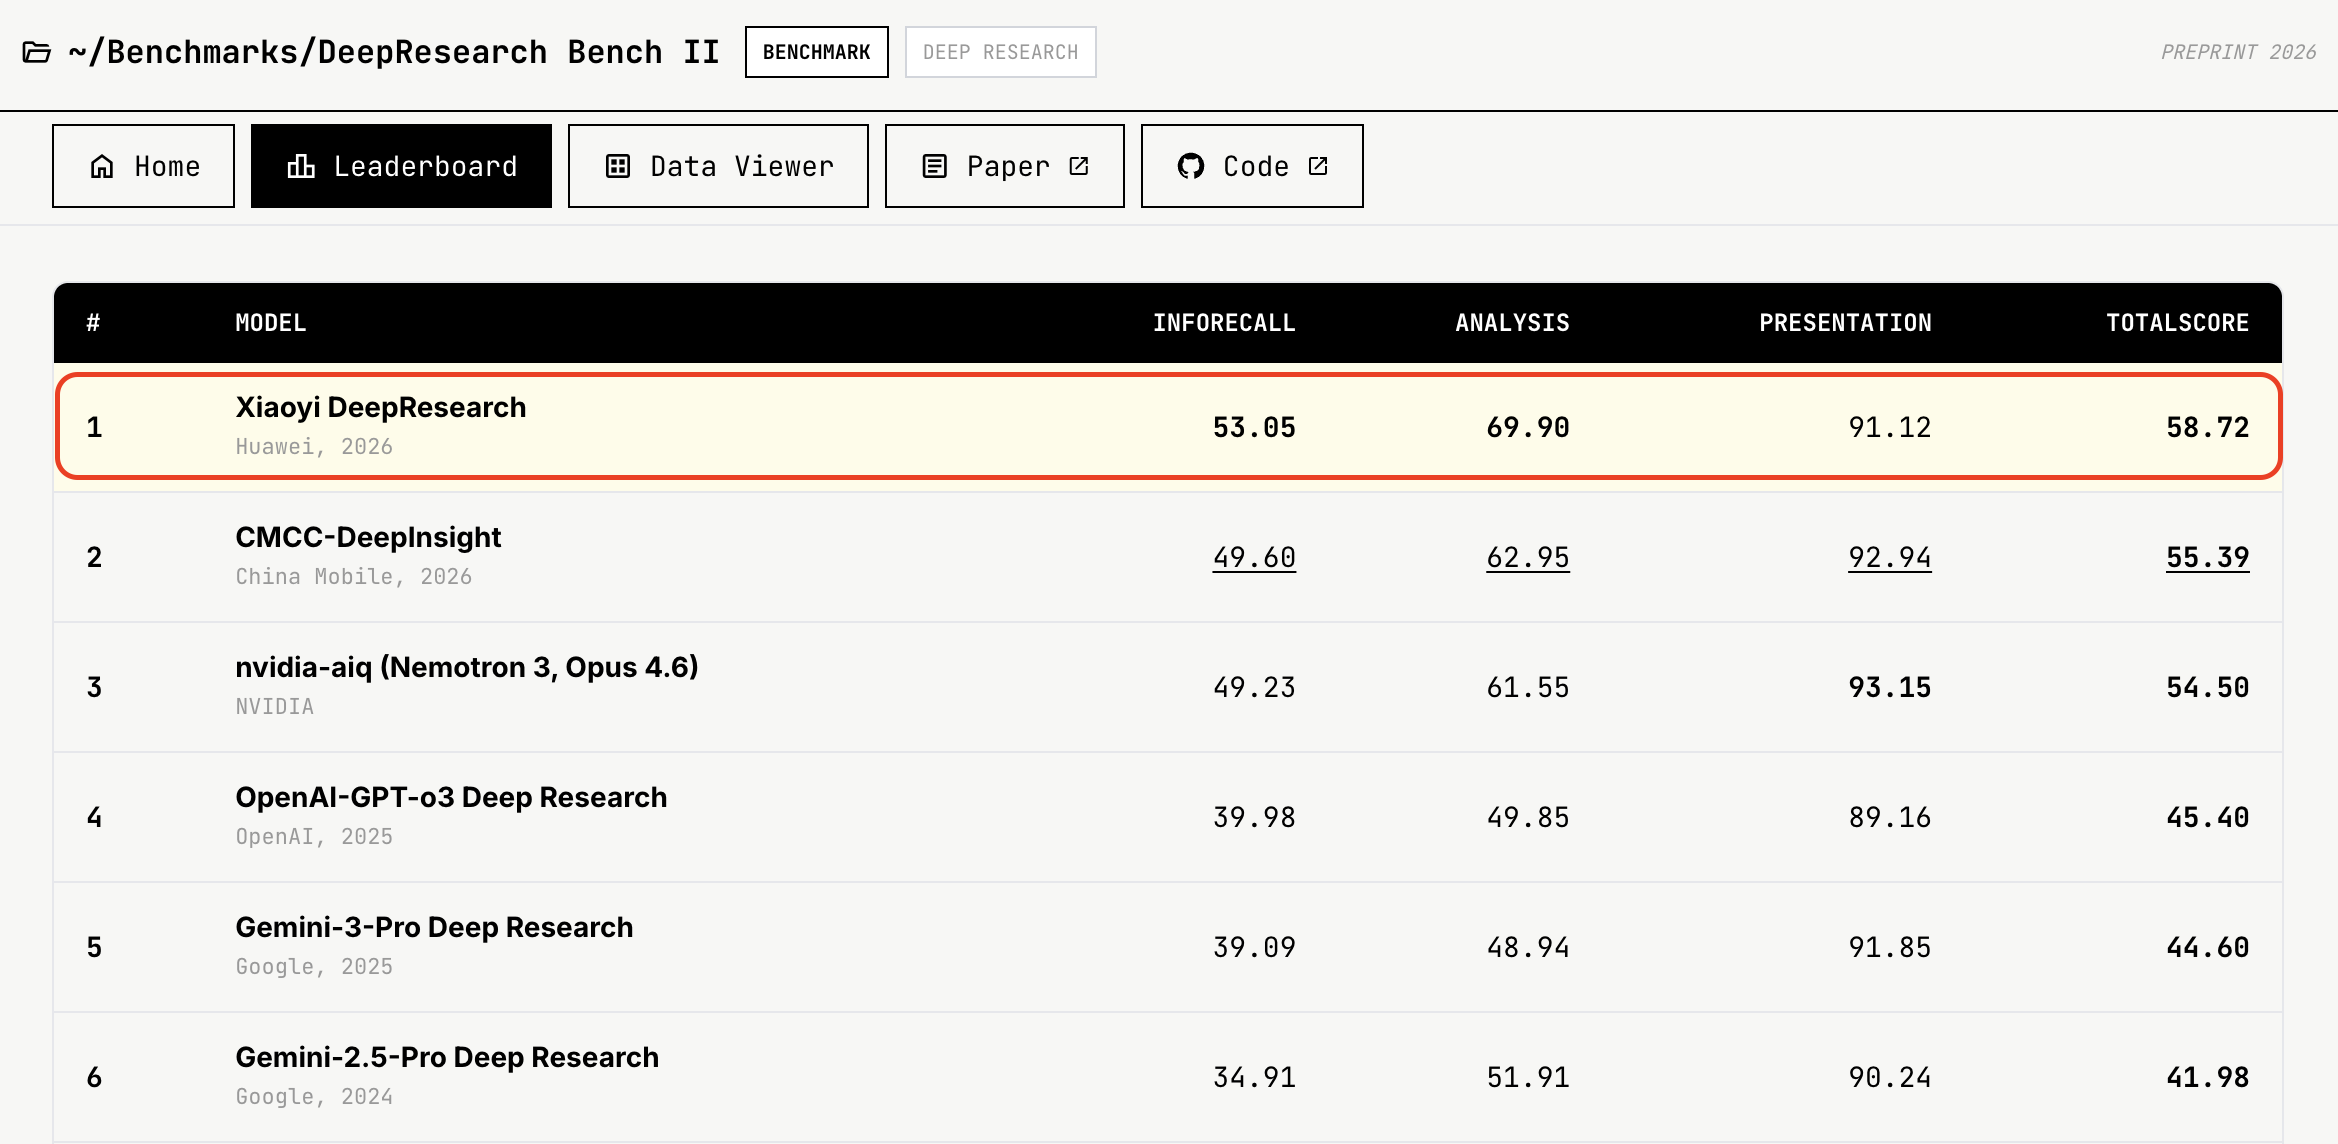Click the Google, 2025 subtitle

click(x=314, y=967)
